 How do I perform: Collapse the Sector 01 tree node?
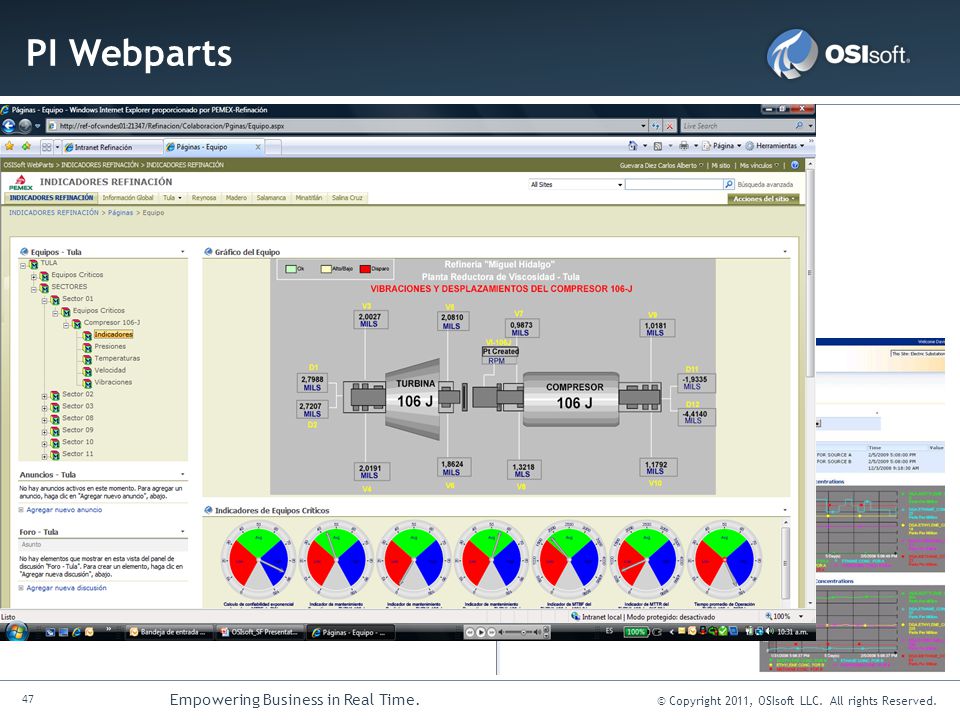44,301
